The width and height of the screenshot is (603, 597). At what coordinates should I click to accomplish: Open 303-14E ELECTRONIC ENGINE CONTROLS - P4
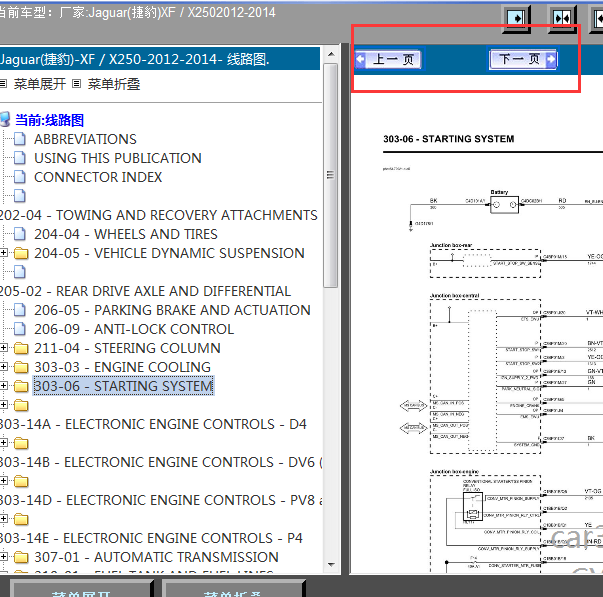tap(151, 538)
